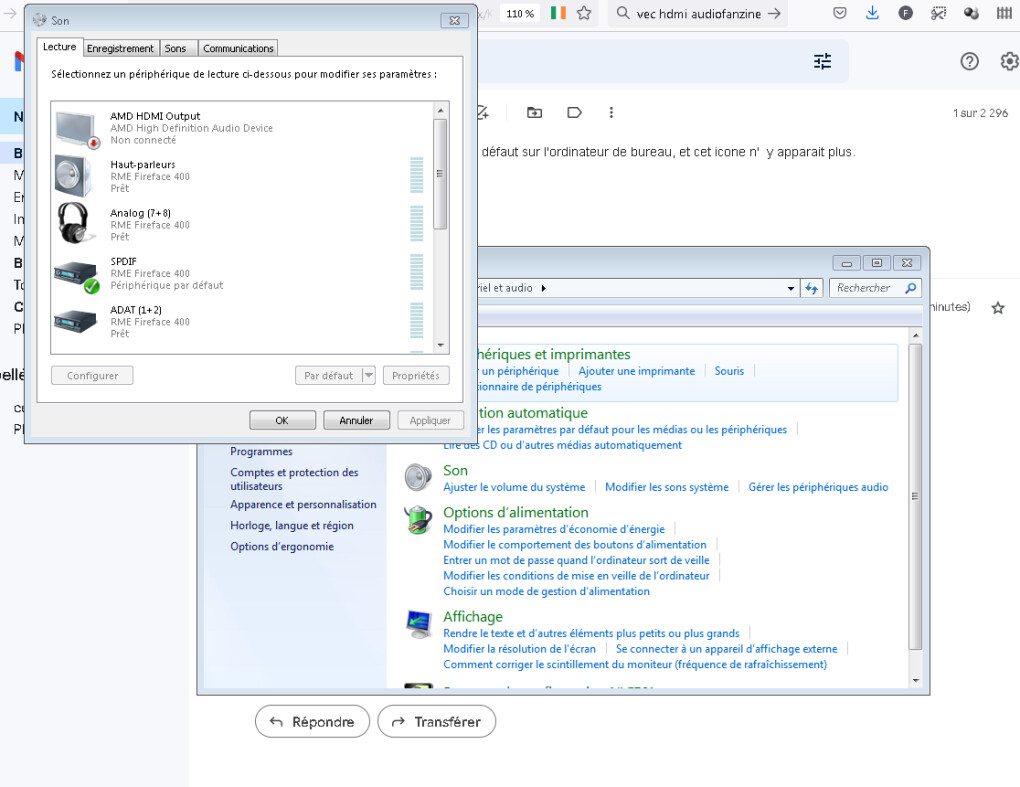Open Programmes in Control Panel sidebar
Screen dimensions: 1020x787
pos(261,451)
